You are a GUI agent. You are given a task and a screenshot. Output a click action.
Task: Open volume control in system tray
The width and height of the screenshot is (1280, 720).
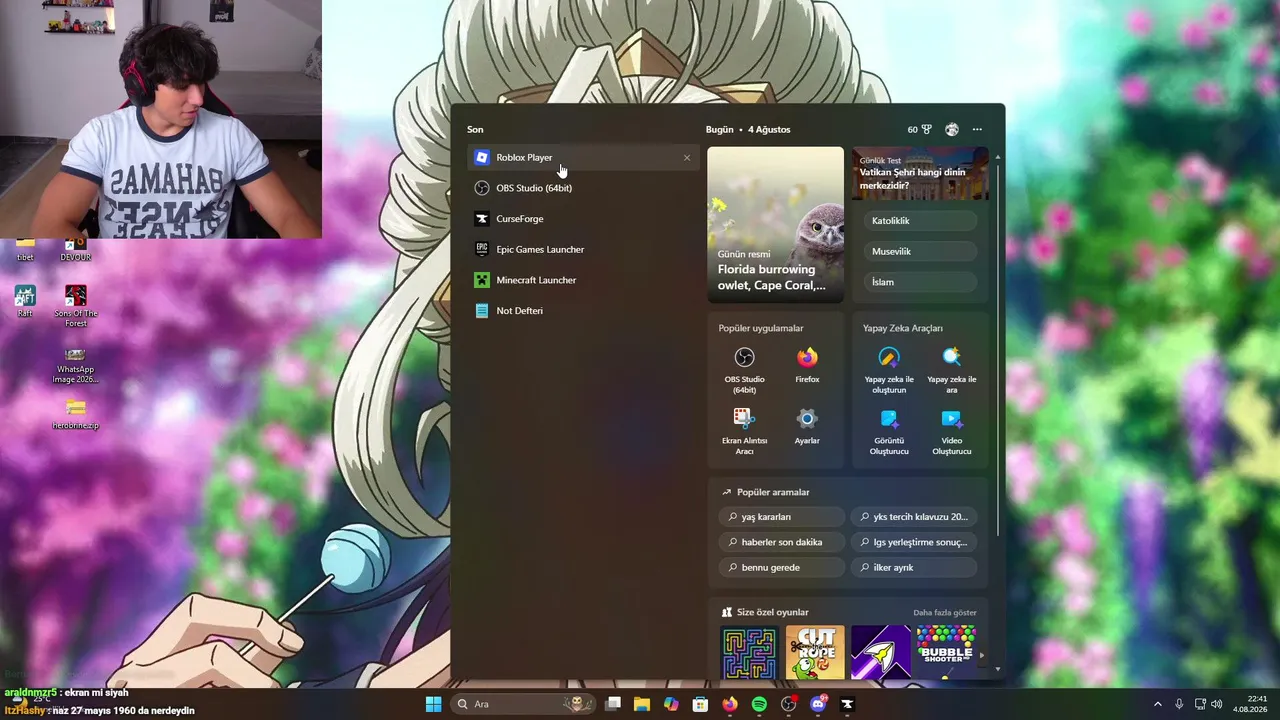point(1218,704)
